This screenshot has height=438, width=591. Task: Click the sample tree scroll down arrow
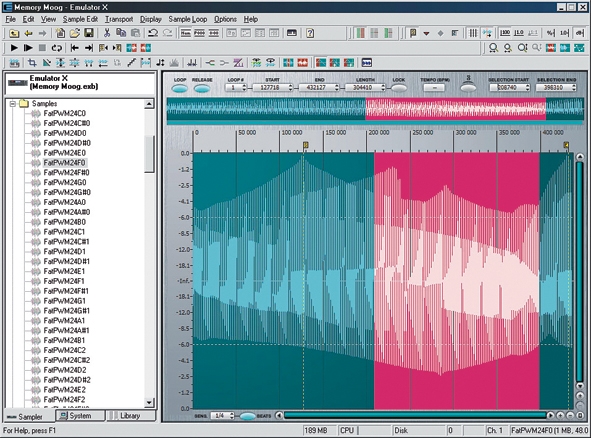click(x=149, y=403)
